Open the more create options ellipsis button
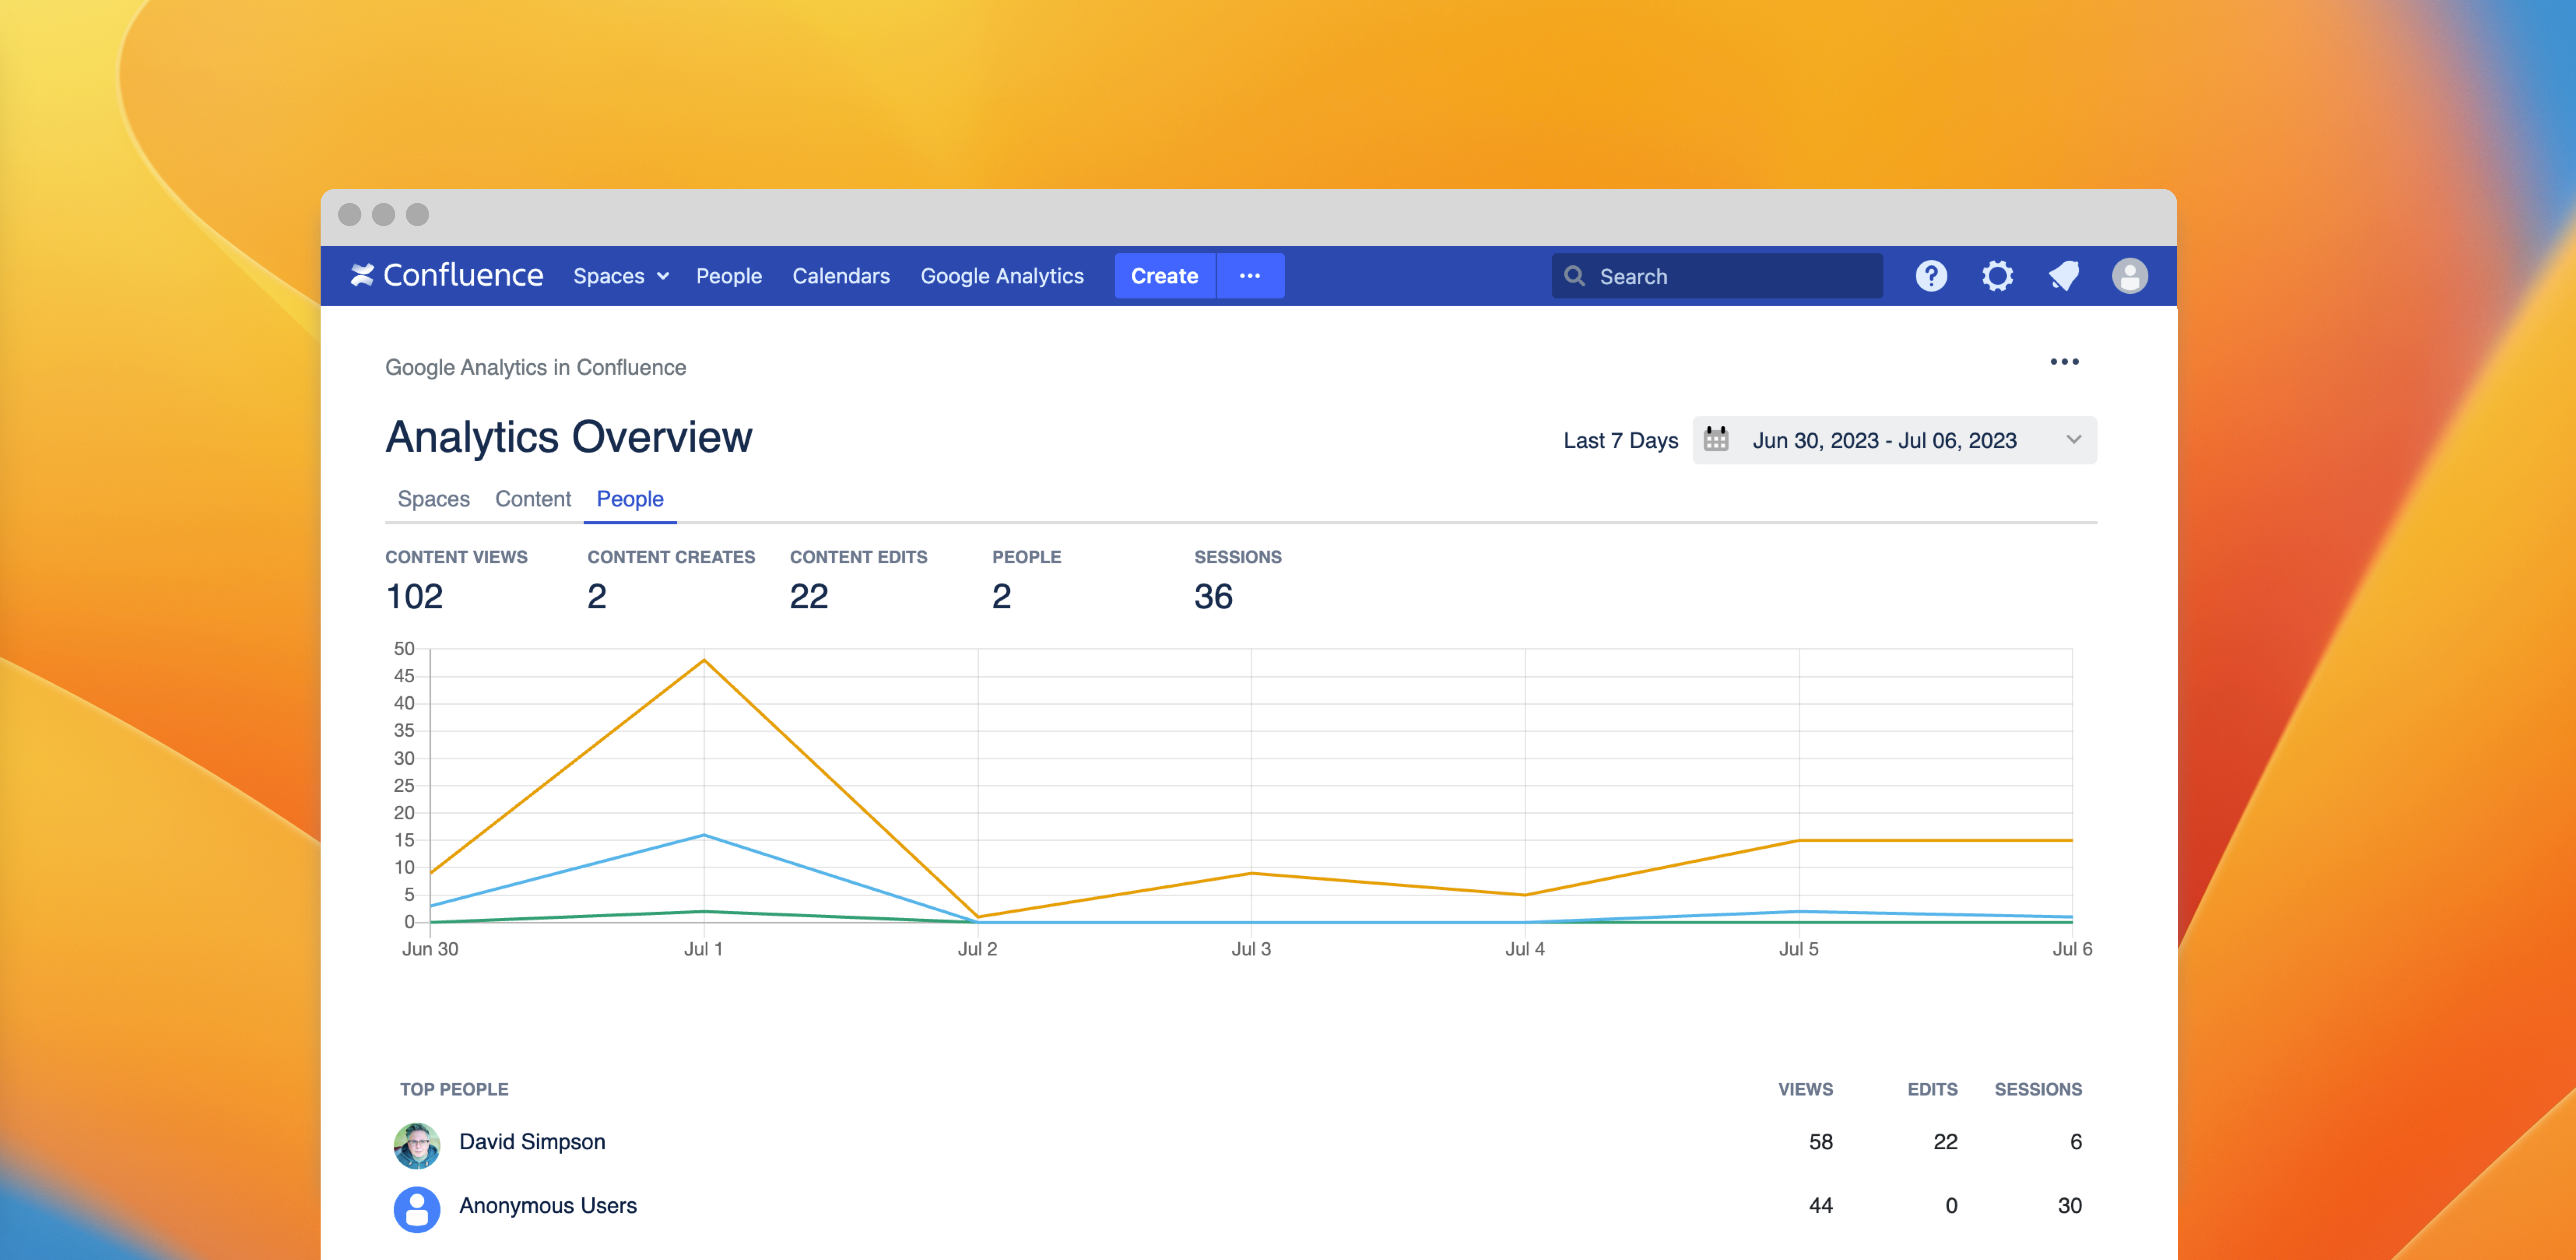 (x=1250, y=276)
